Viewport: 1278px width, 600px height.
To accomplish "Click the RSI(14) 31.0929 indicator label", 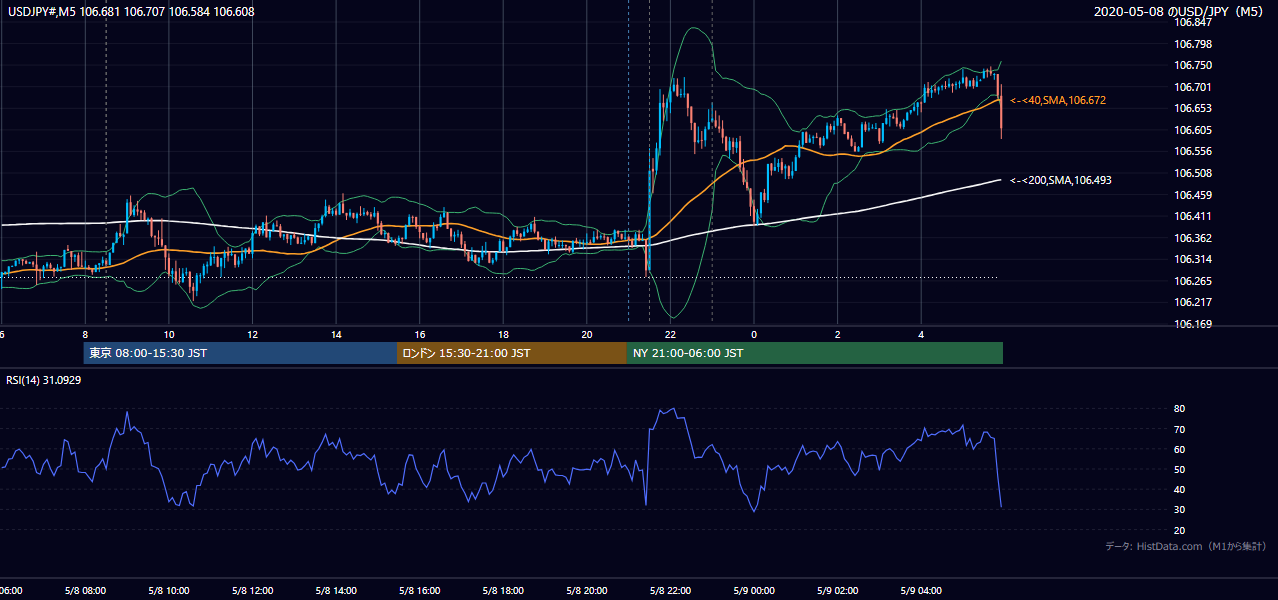I will pyautogui.click(x=42, y=381).
